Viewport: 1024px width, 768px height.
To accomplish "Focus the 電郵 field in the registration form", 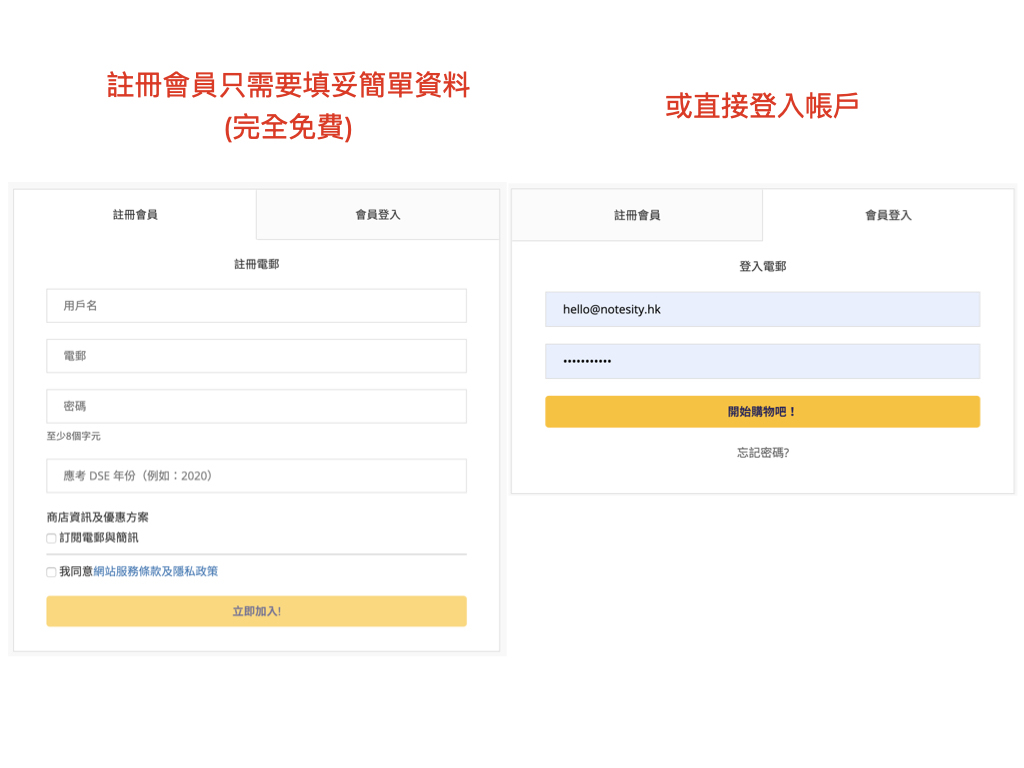I will [x=256, y=356].
